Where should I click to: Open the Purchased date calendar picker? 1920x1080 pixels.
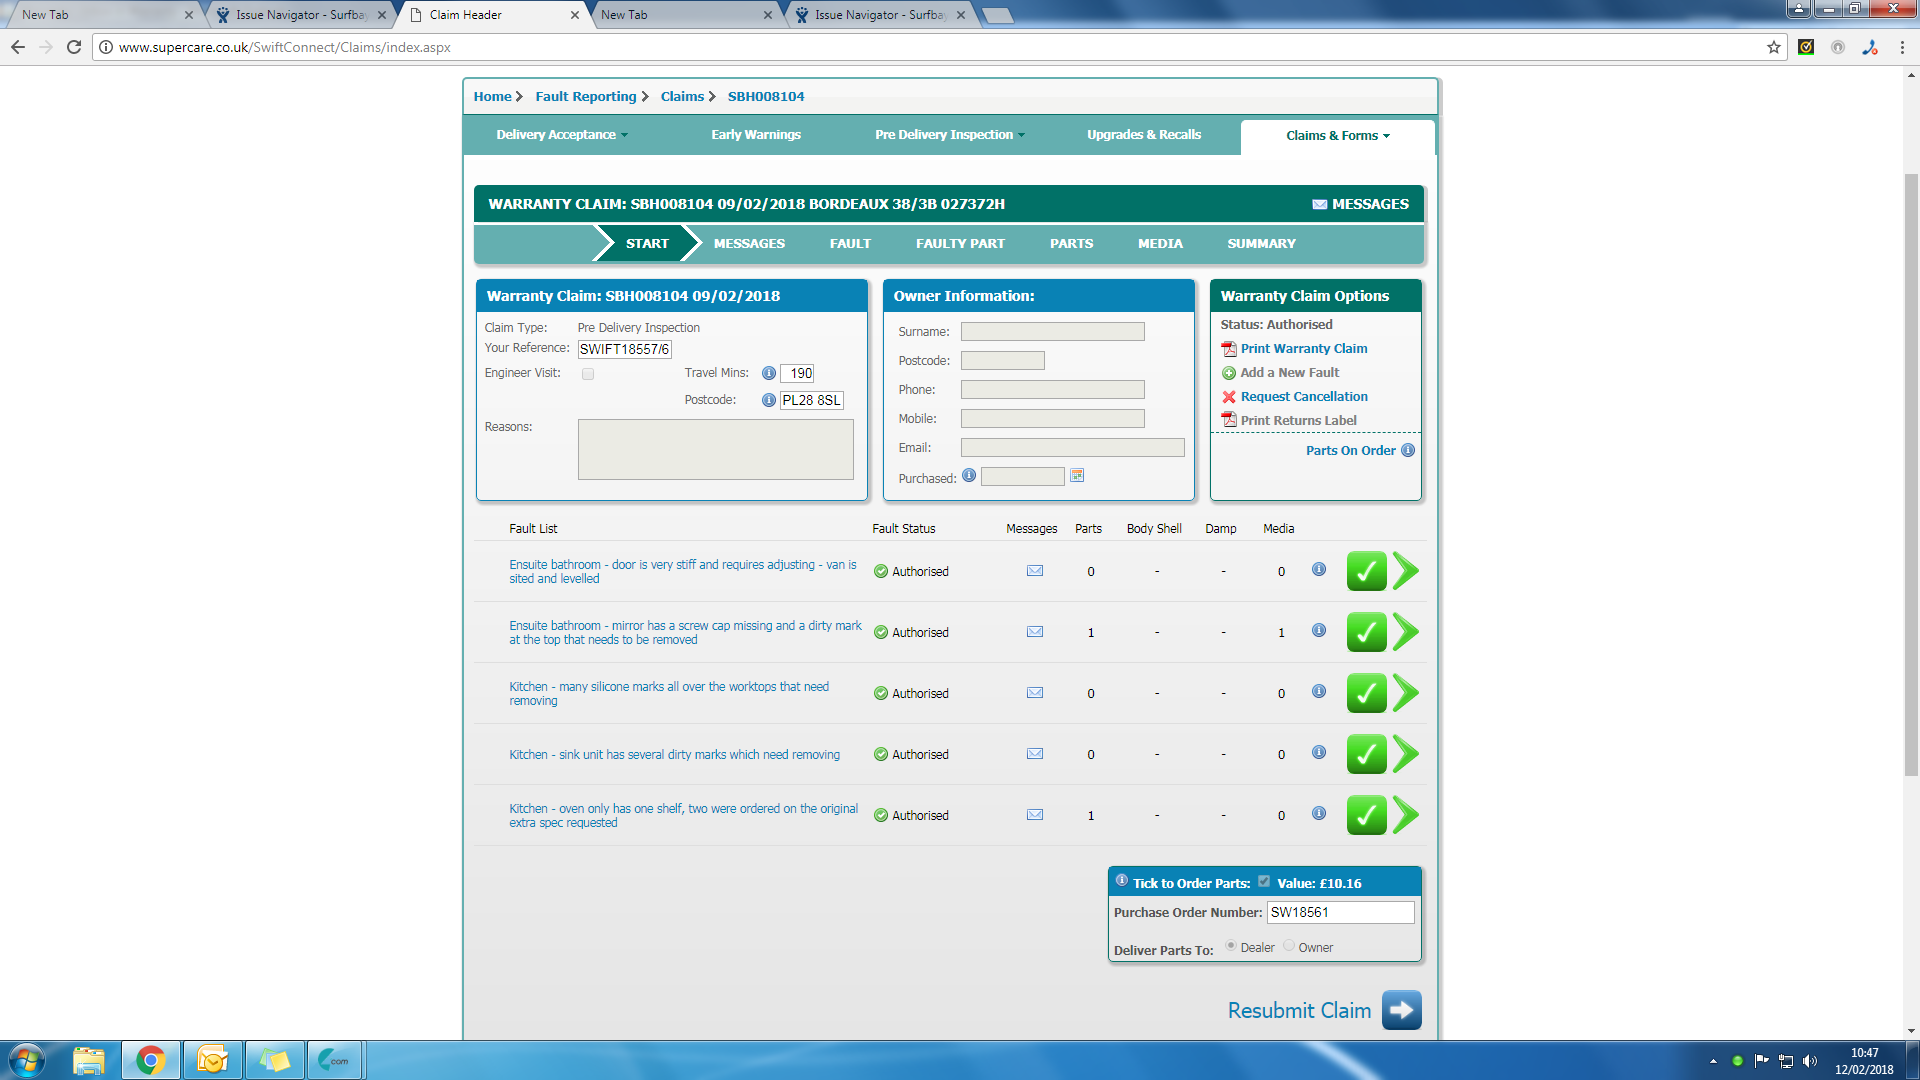coord(1077,476)
